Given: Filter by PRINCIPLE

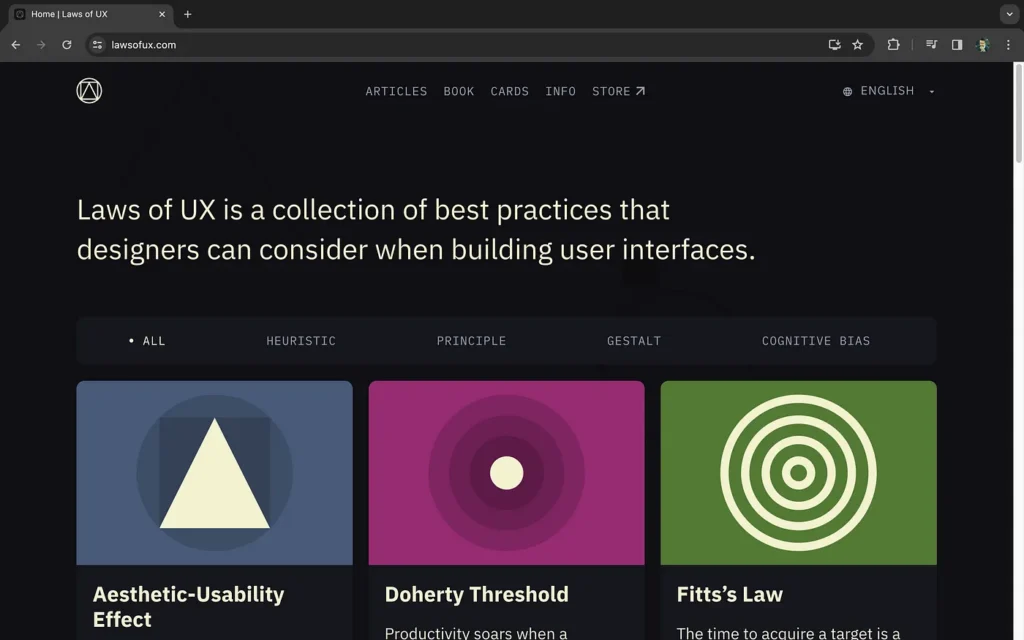Looking at the screenshot, I should coord(472,341).
